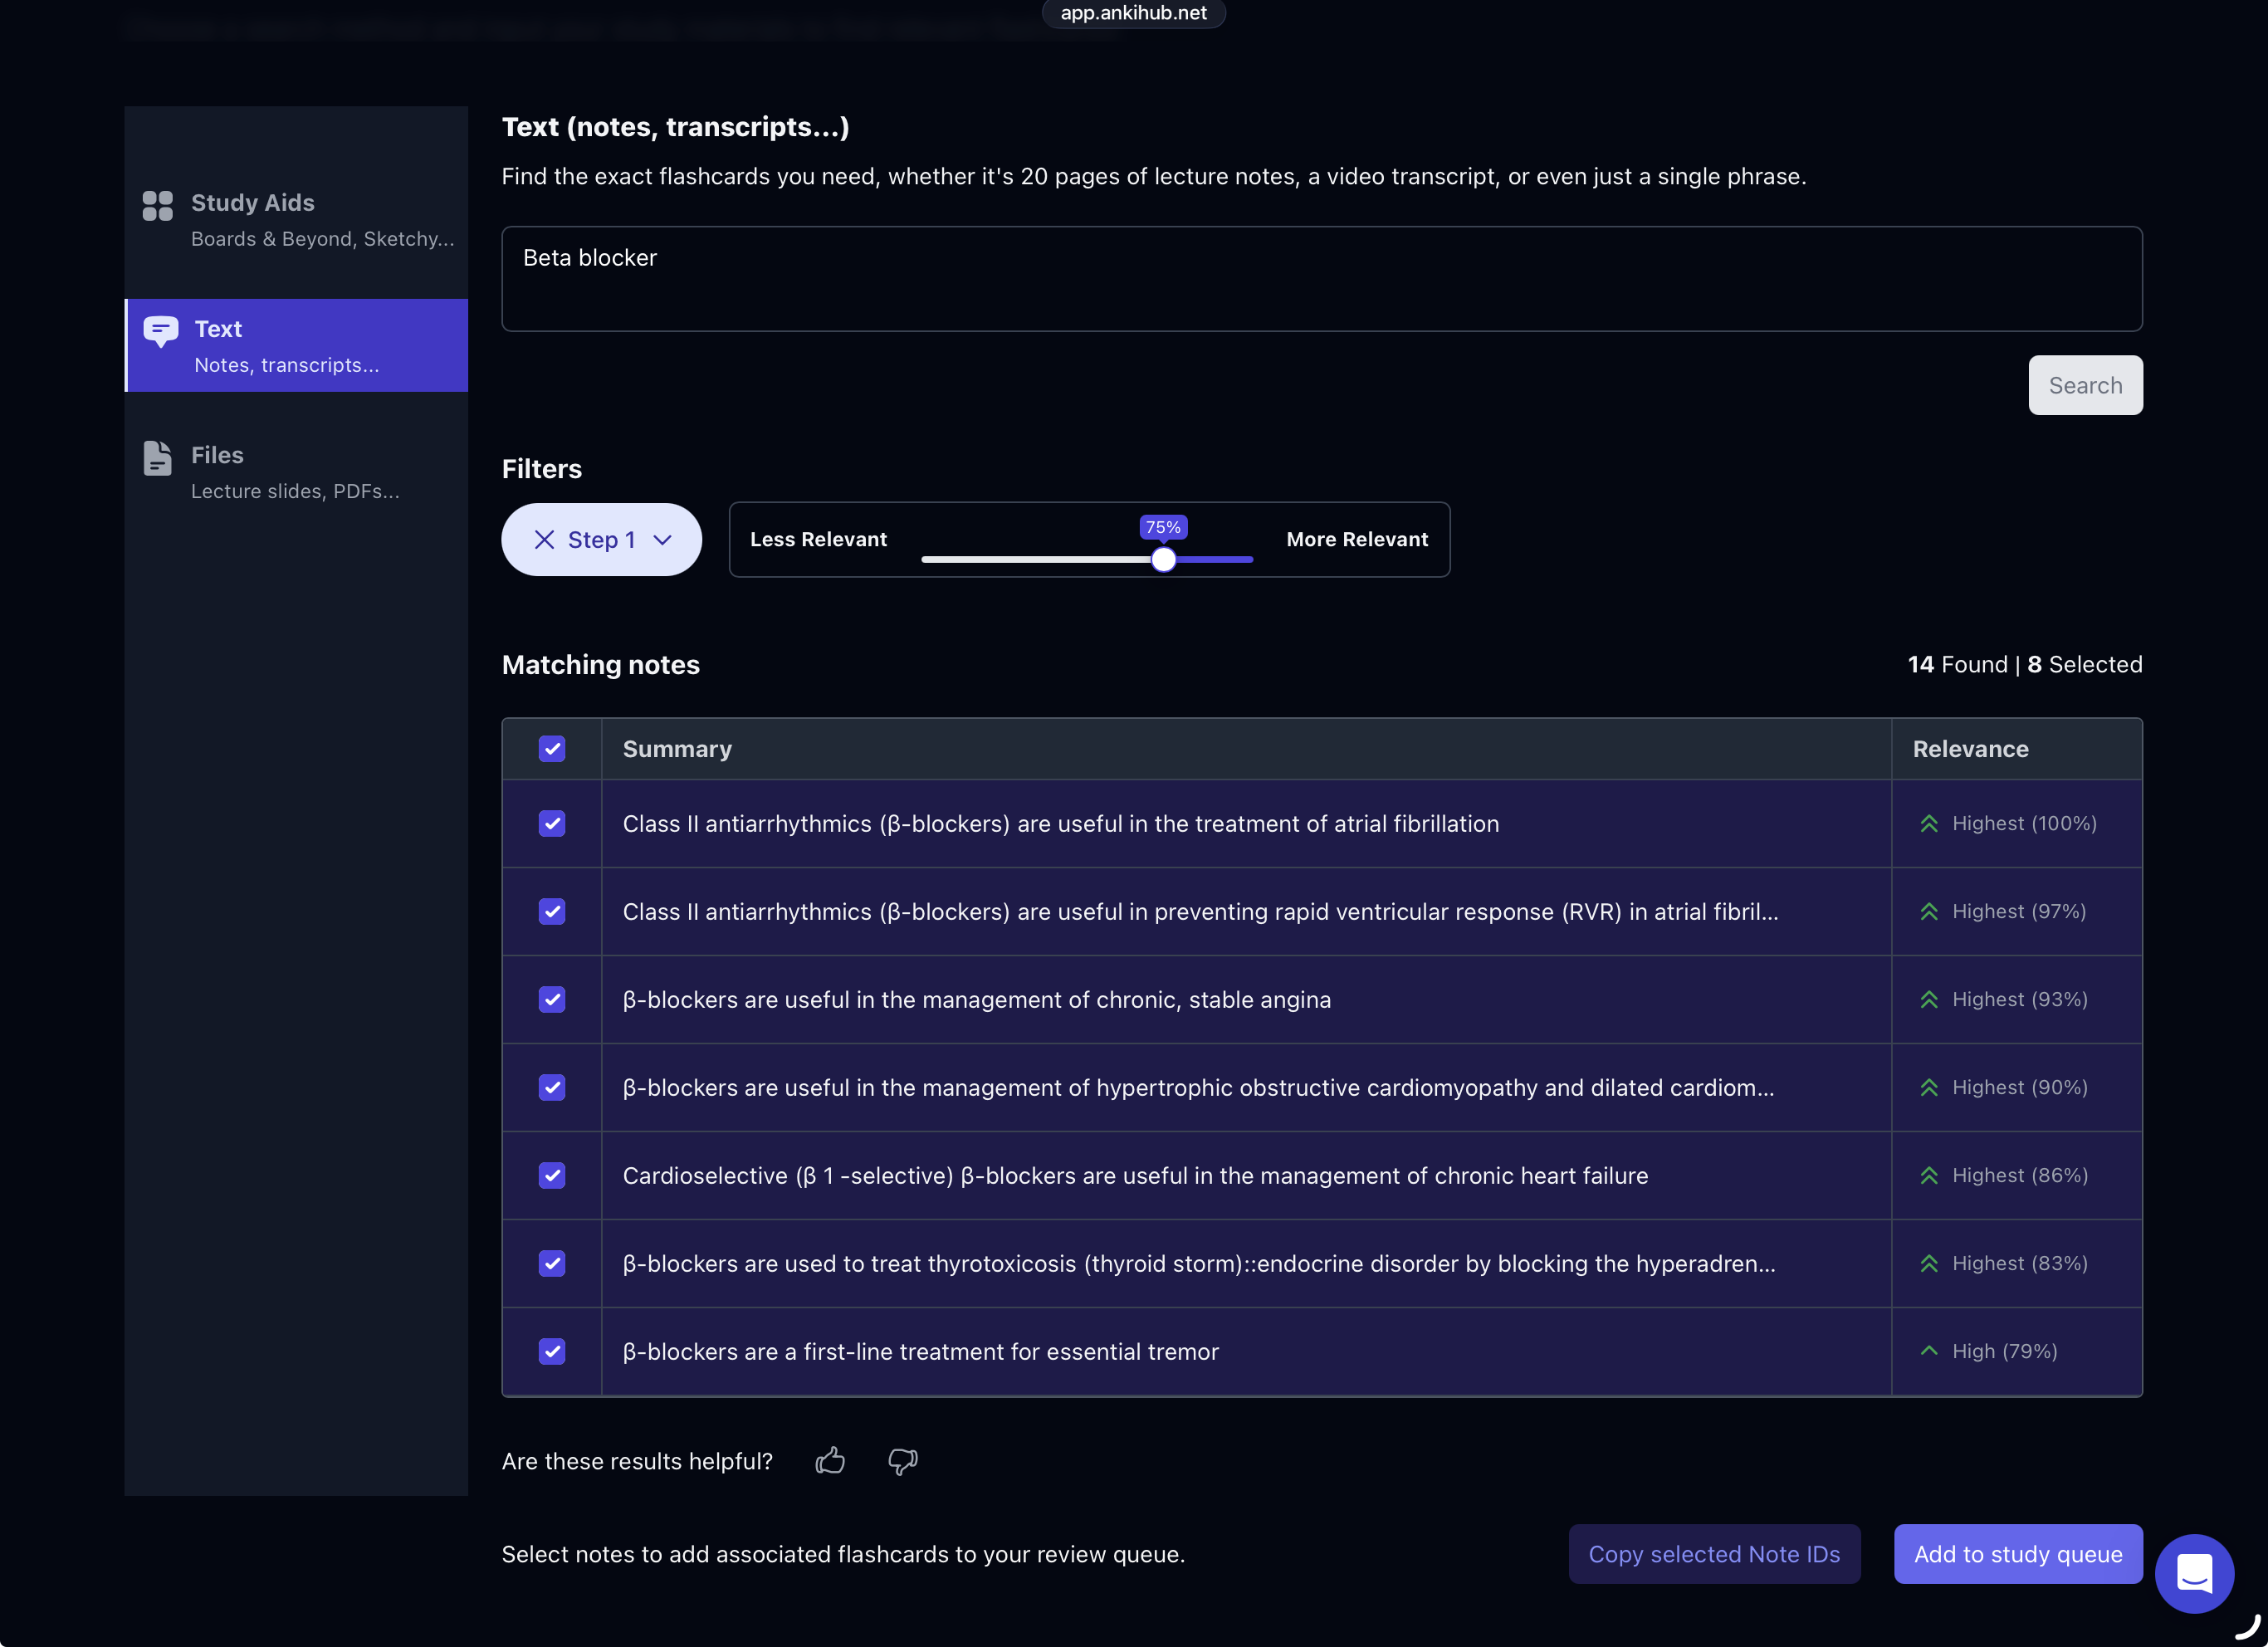Click the Highest (93%) relevance value
The width and height of the screenshot is (2268, 1647).
tap(2020, 1000)
